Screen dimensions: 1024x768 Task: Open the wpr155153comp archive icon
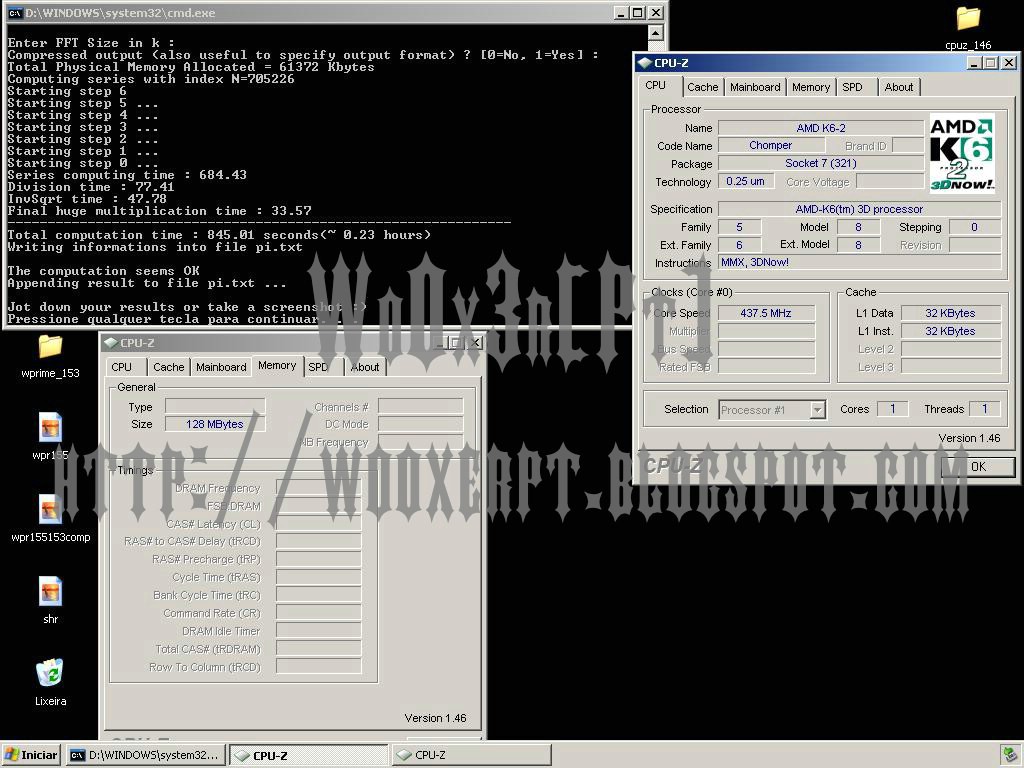click(x=50, y=509)
